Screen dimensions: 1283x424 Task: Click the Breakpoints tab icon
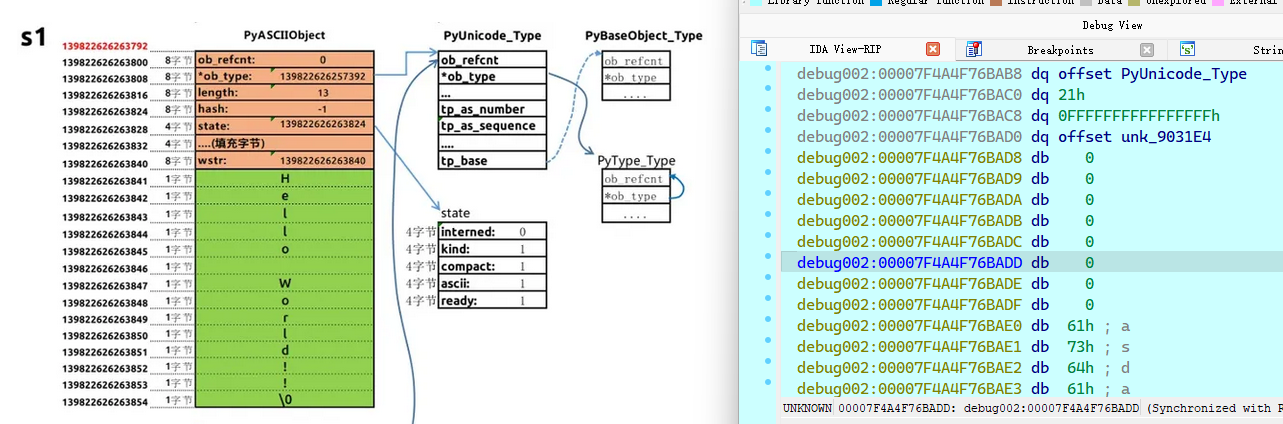[974, 49]
